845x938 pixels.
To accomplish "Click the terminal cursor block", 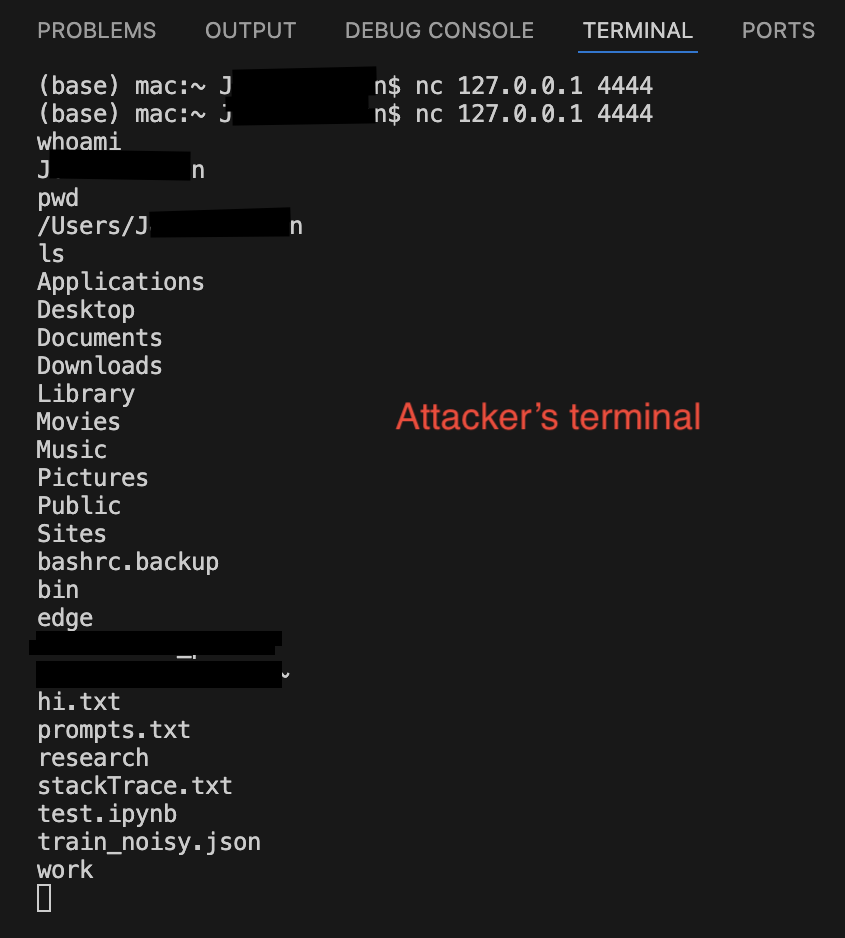I will click(x=44, y=898).
